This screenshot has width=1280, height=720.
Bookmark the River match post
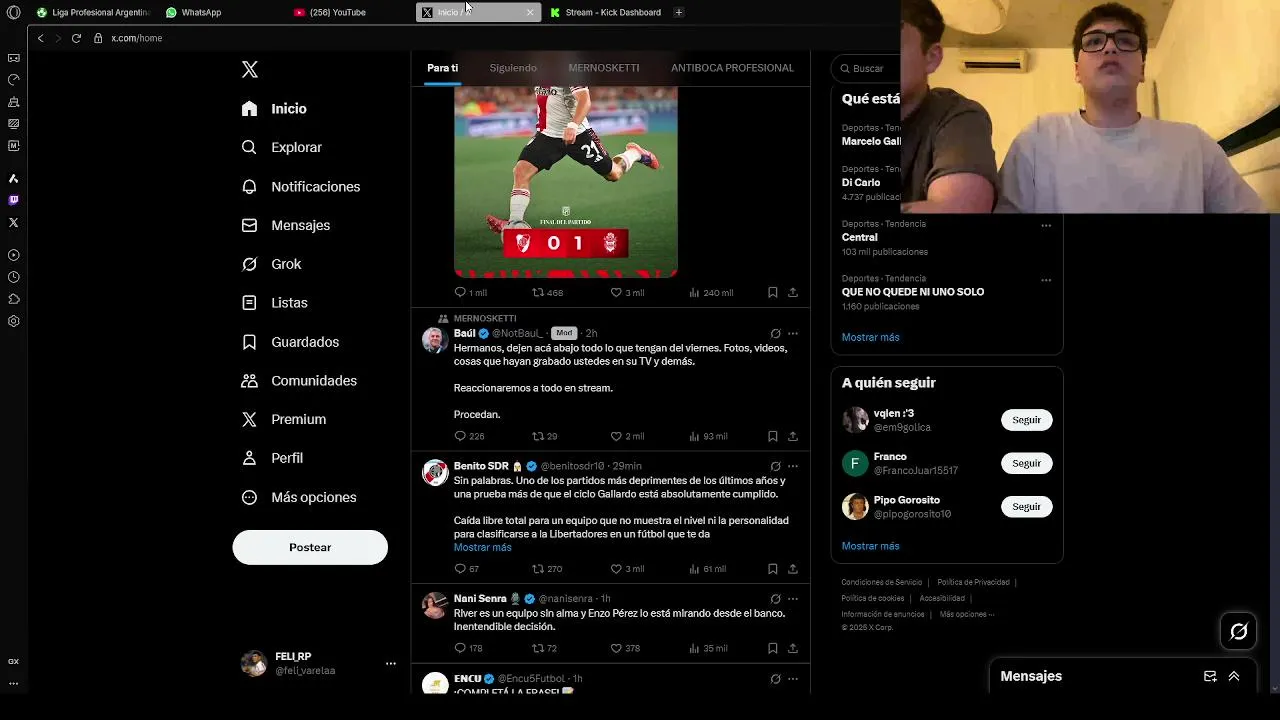pyautogui.click(x=773, y=293)
